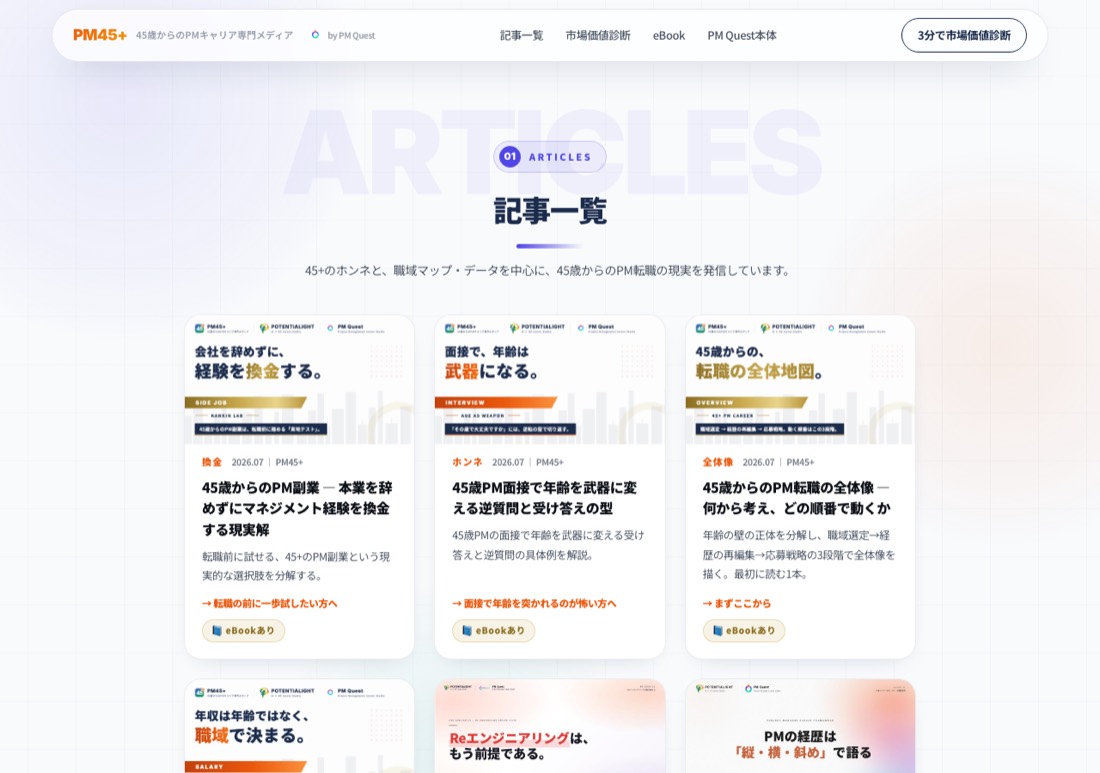Viewport: 1100px width, 773px height.
Task: Go to eBook nav item
Action: 669,36
